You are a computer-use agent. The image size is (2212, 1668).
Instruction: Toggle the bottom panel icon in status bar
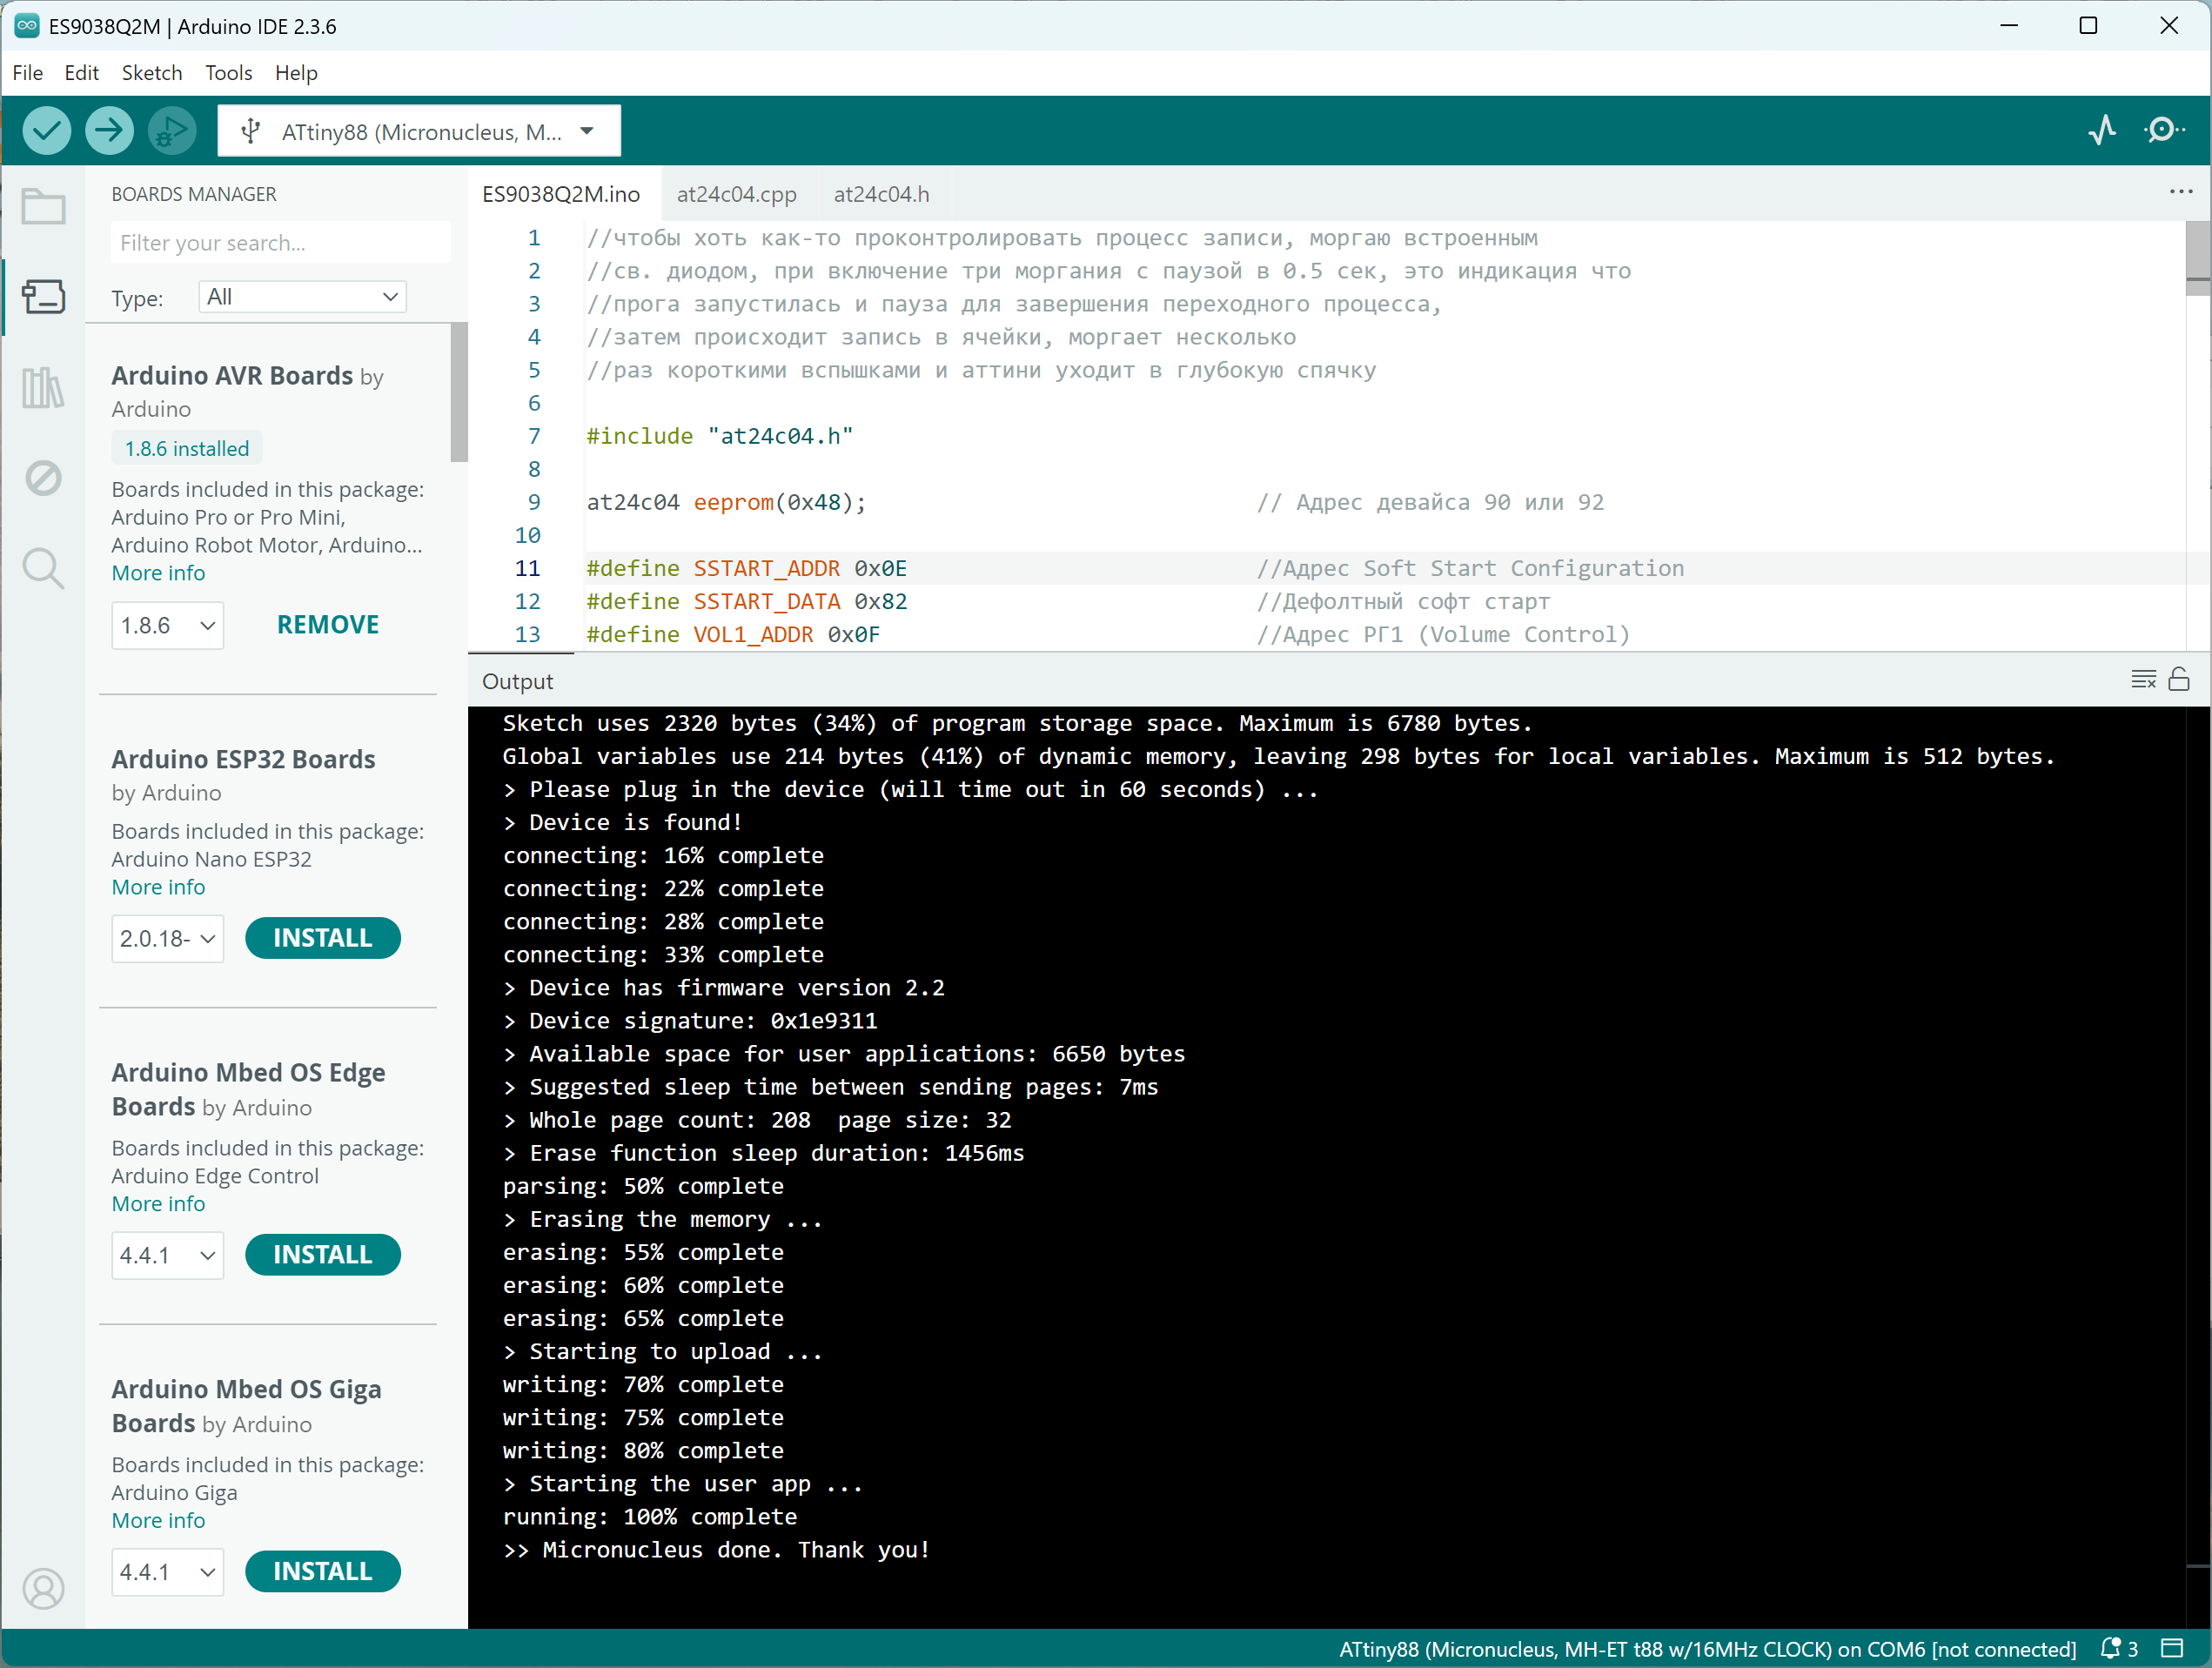[2172, 1649]
